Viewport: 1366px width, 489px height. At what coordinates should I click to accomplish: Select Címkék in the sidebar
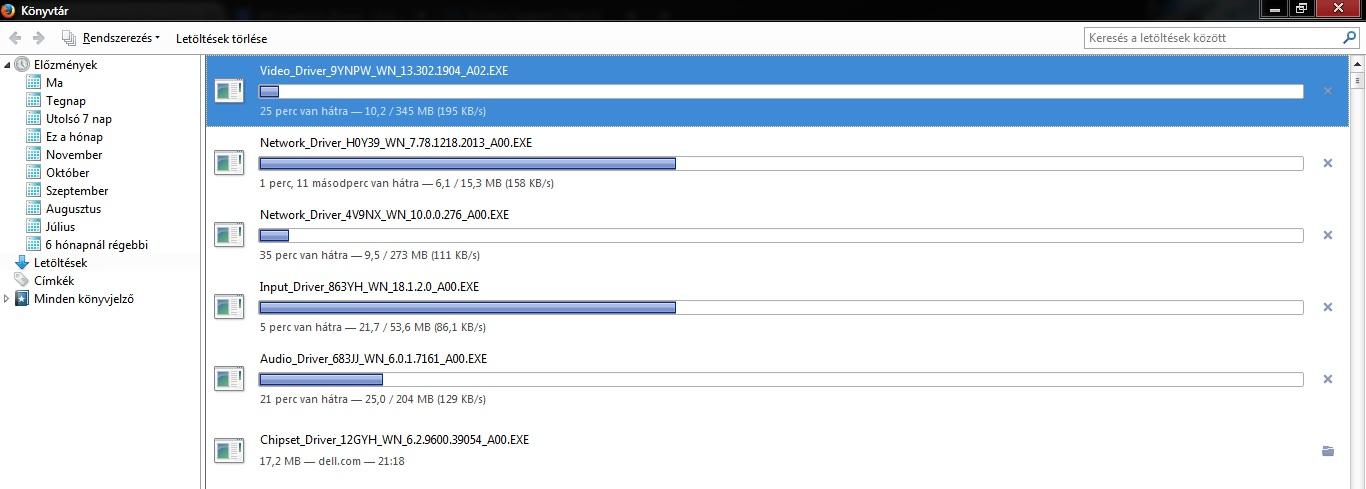pyautogui.click(x=54, y=281)
